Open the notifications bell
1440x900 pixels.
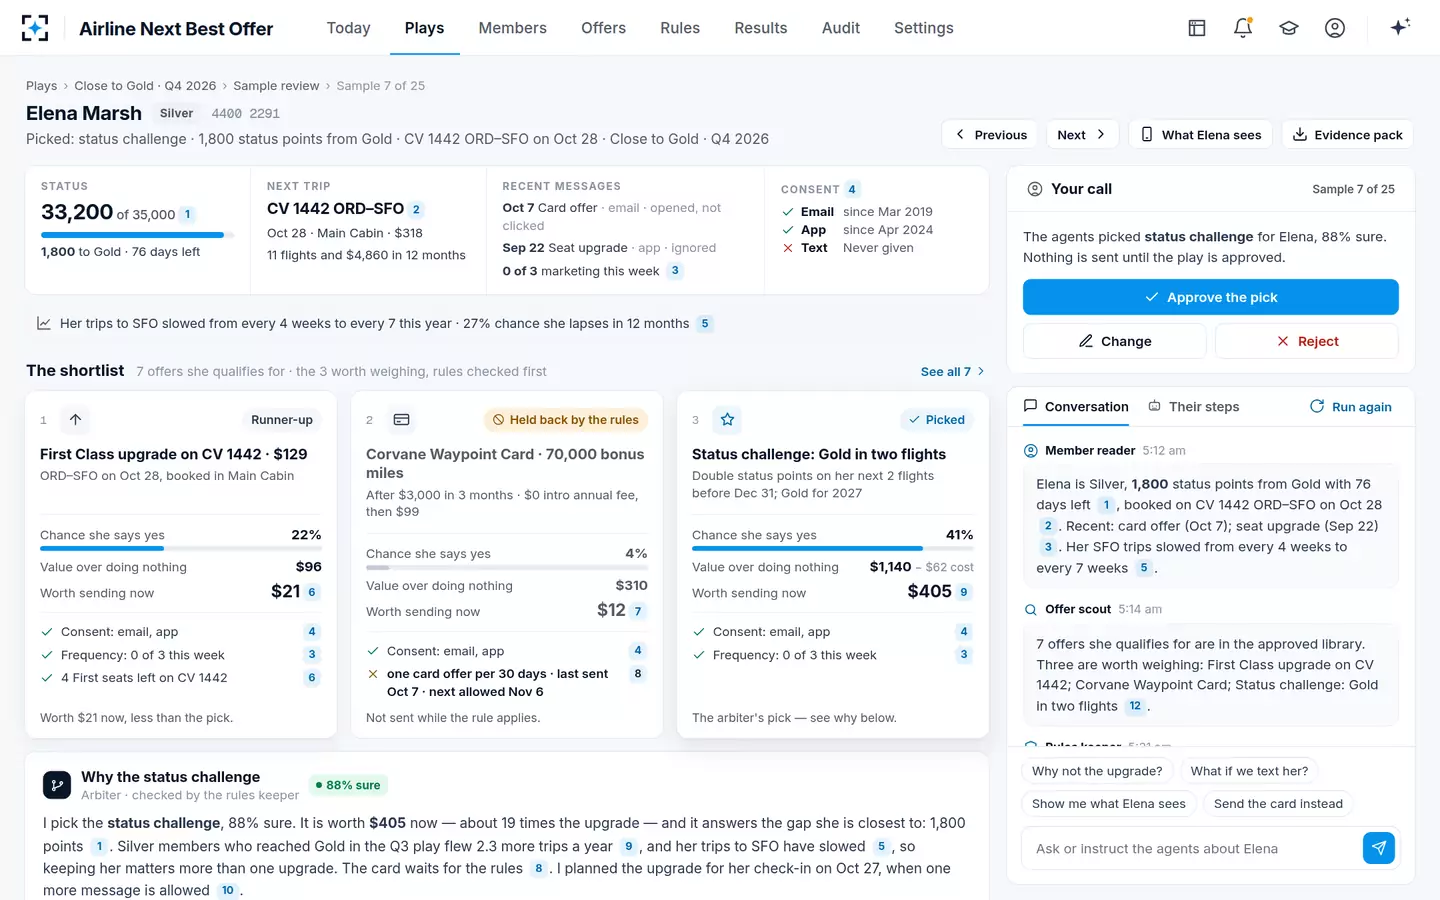pyautogui.click(x=1243, y=28)
